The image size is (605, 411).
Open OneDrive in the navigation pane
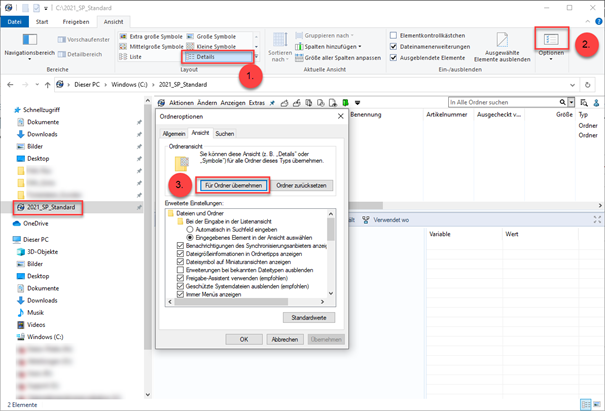coord(36,224)
